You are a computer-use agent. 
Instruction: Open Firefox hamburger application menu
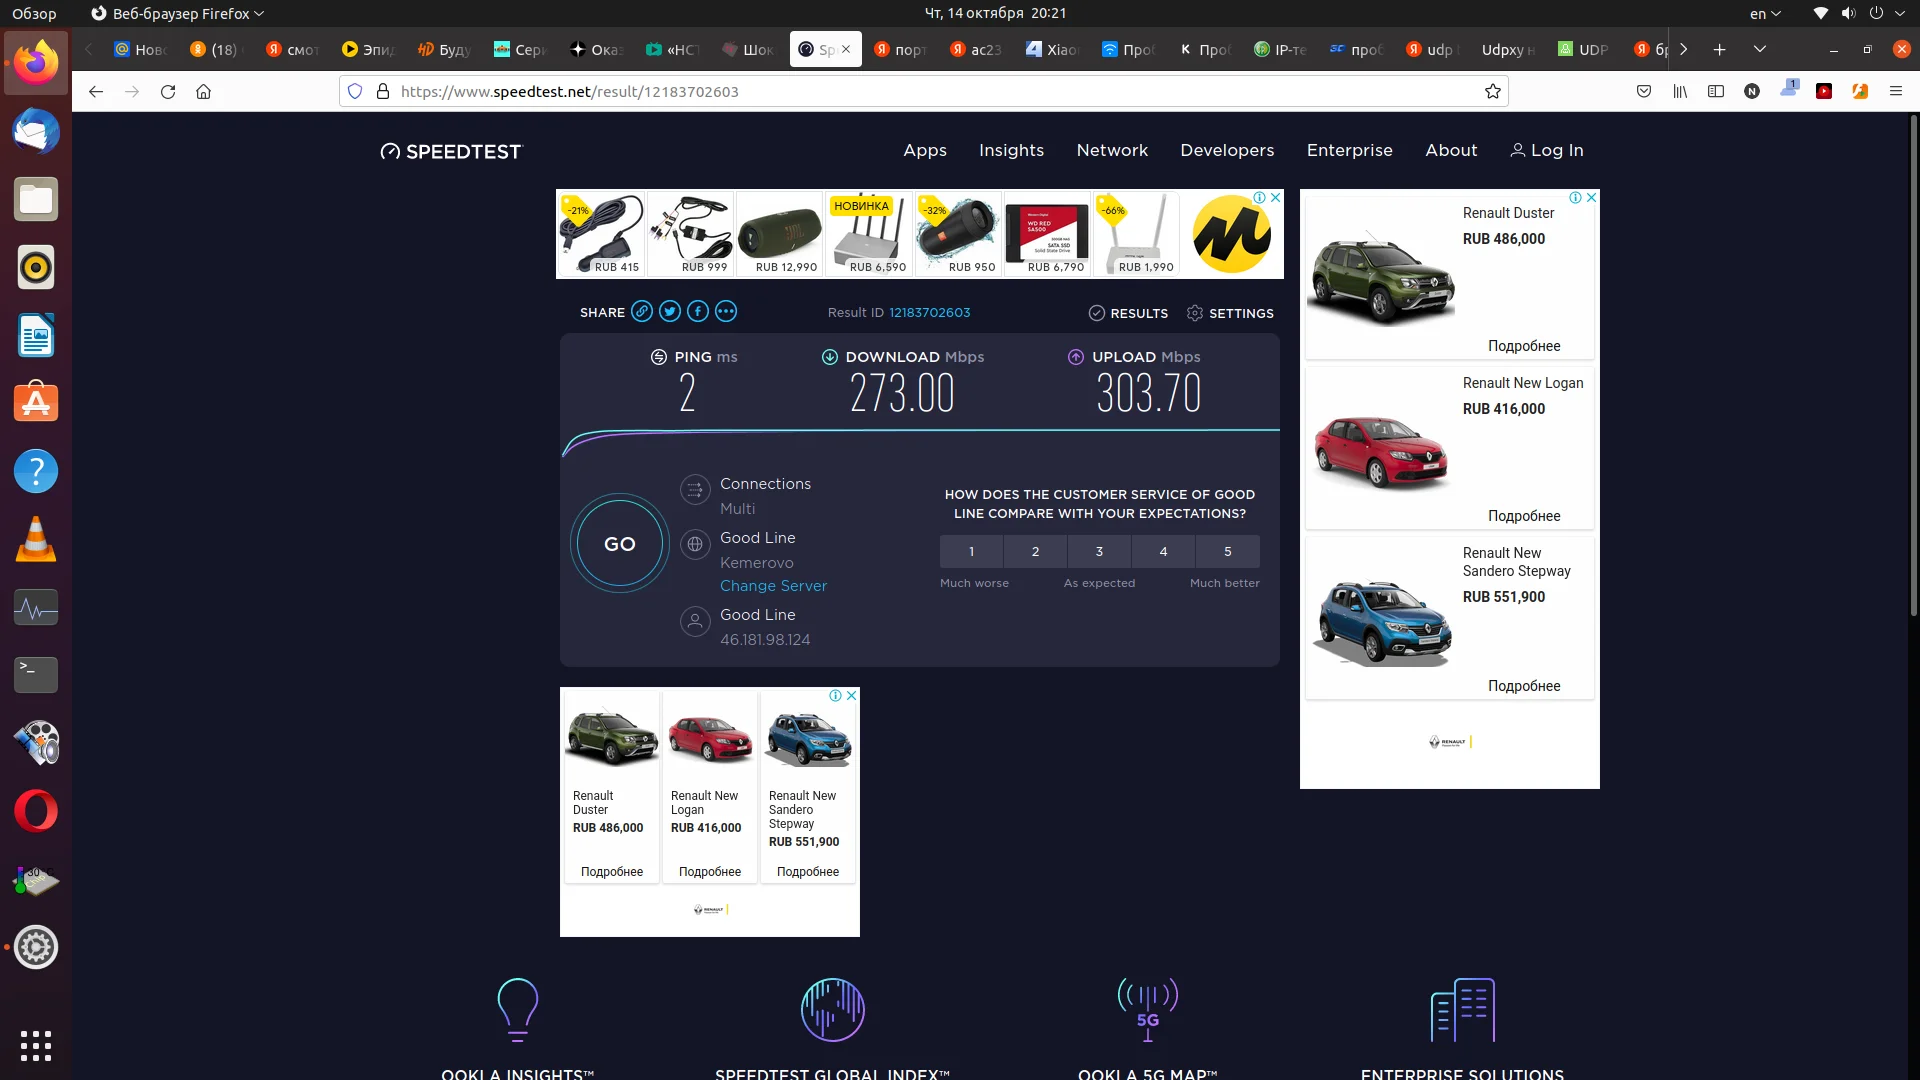1895,92
